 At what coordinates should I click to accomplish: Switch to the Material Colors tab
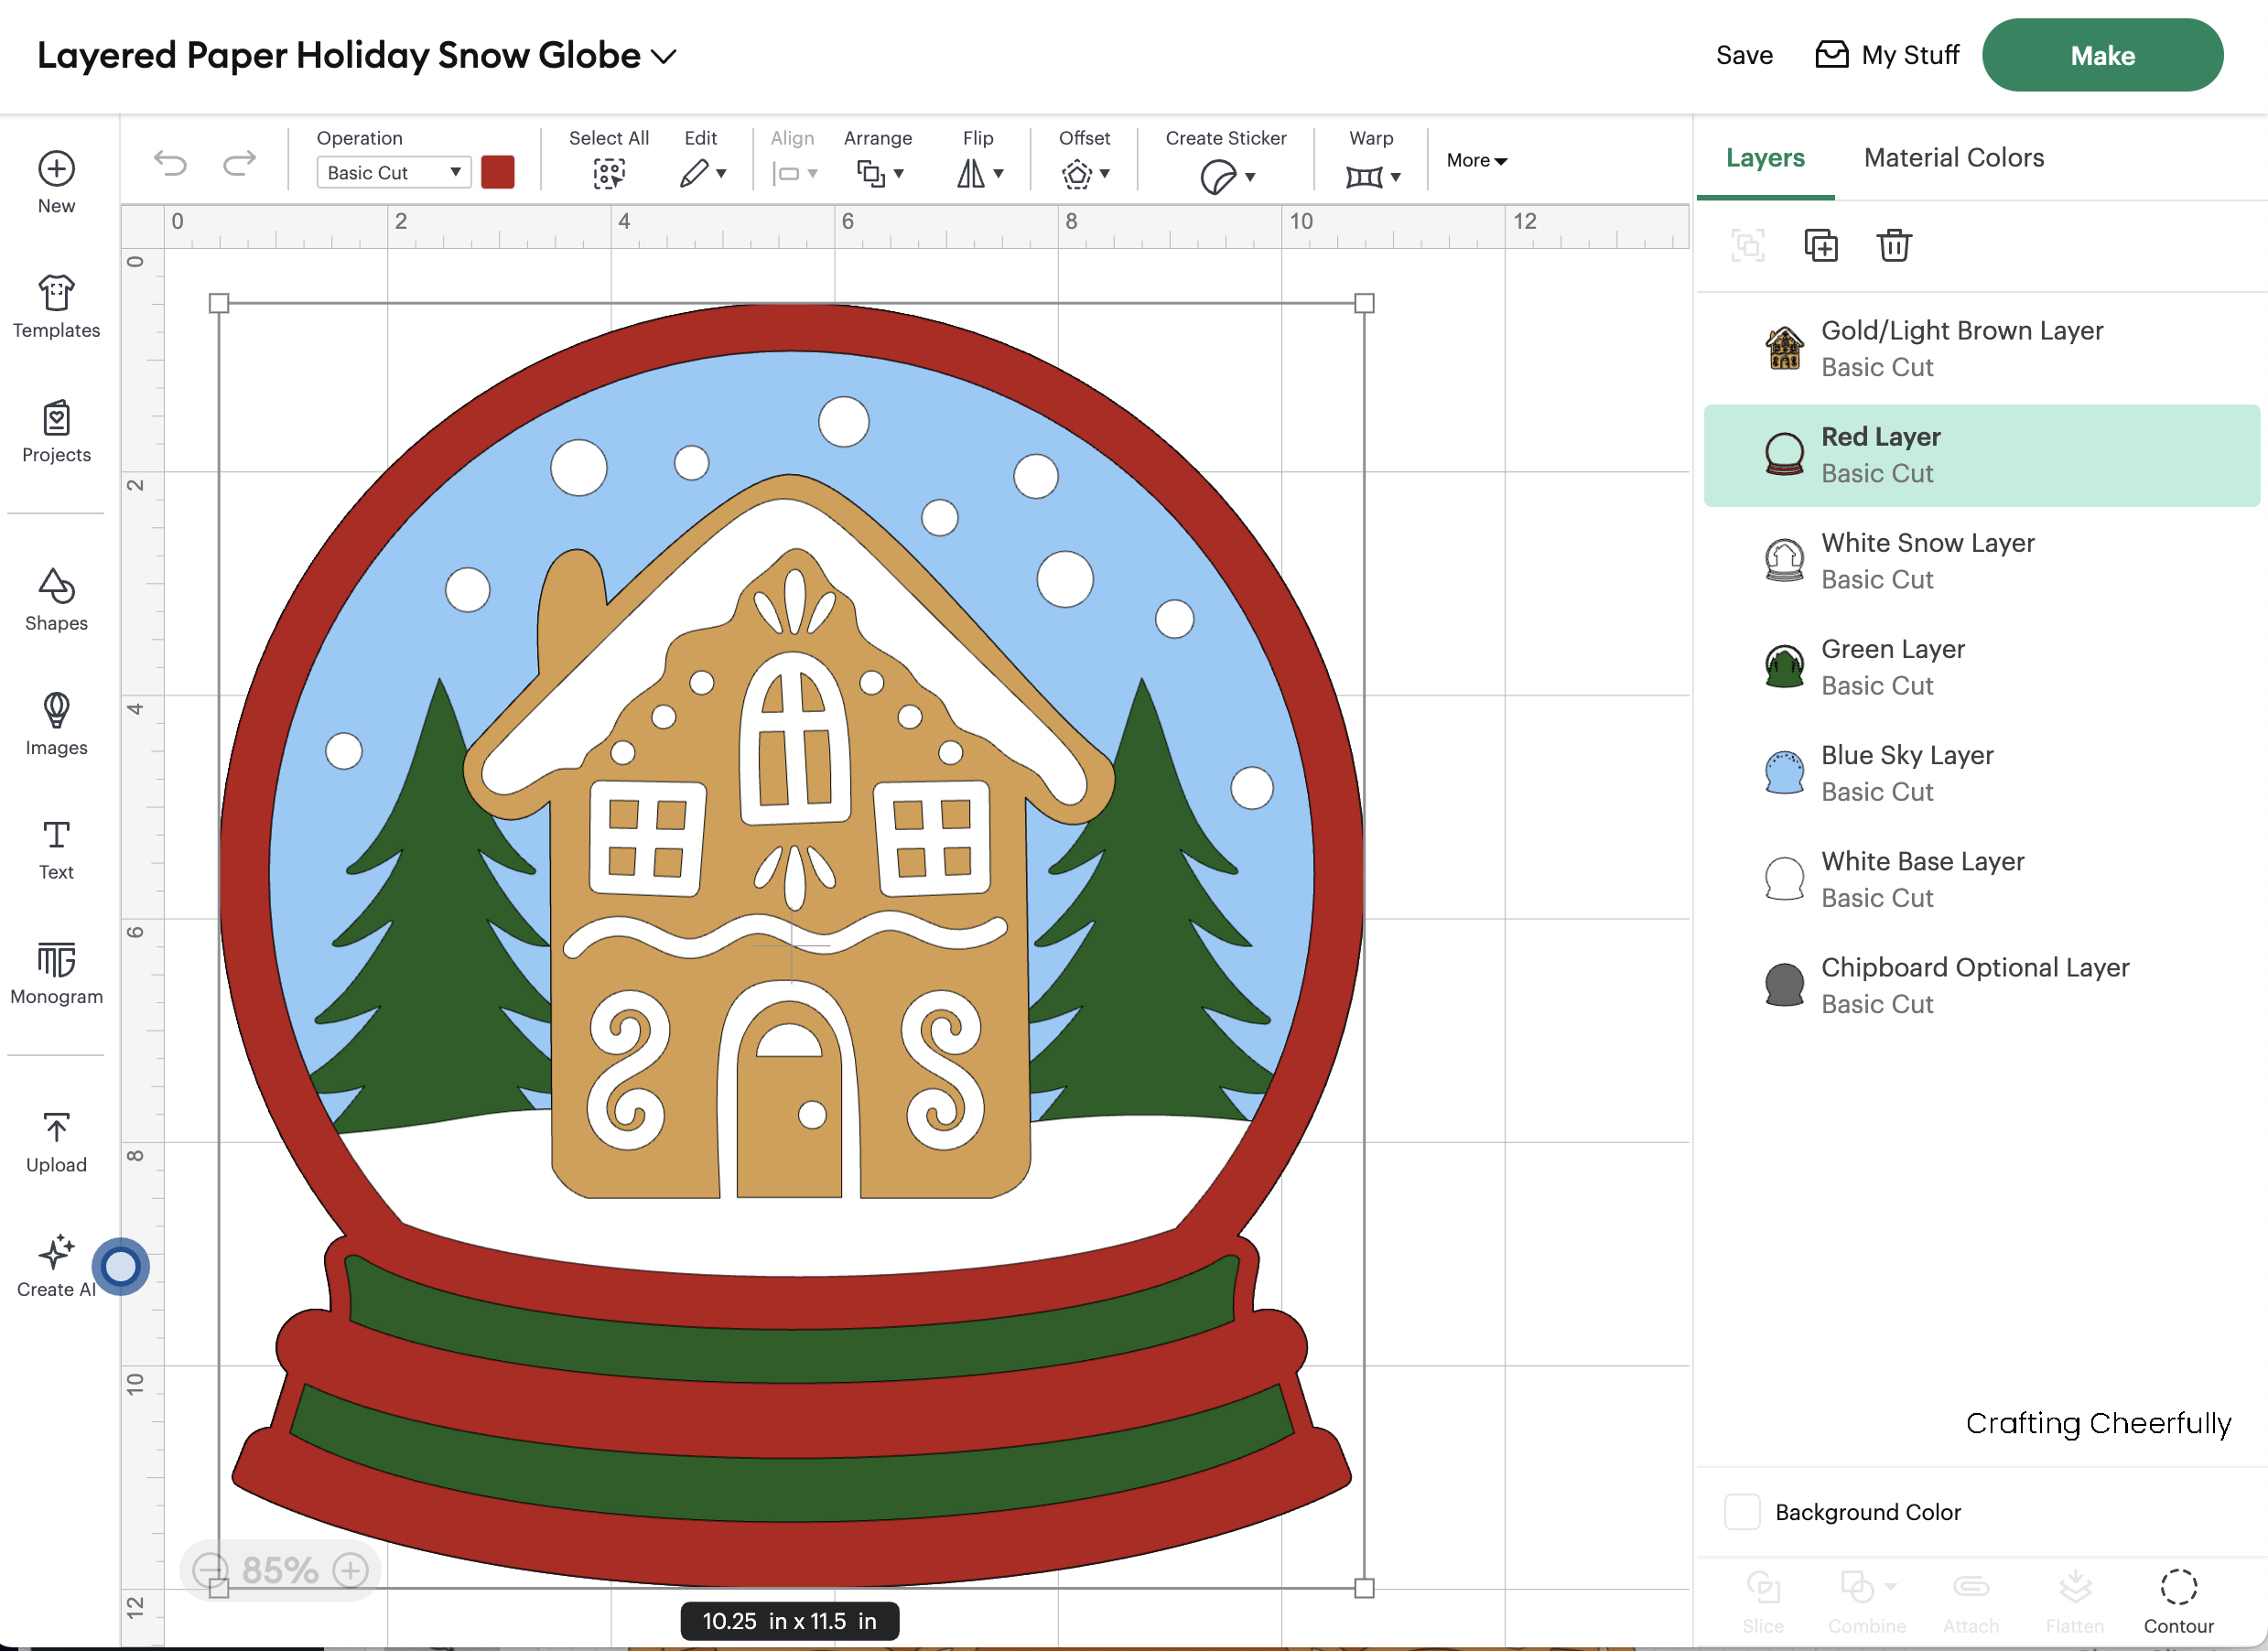click(1953, 157)
